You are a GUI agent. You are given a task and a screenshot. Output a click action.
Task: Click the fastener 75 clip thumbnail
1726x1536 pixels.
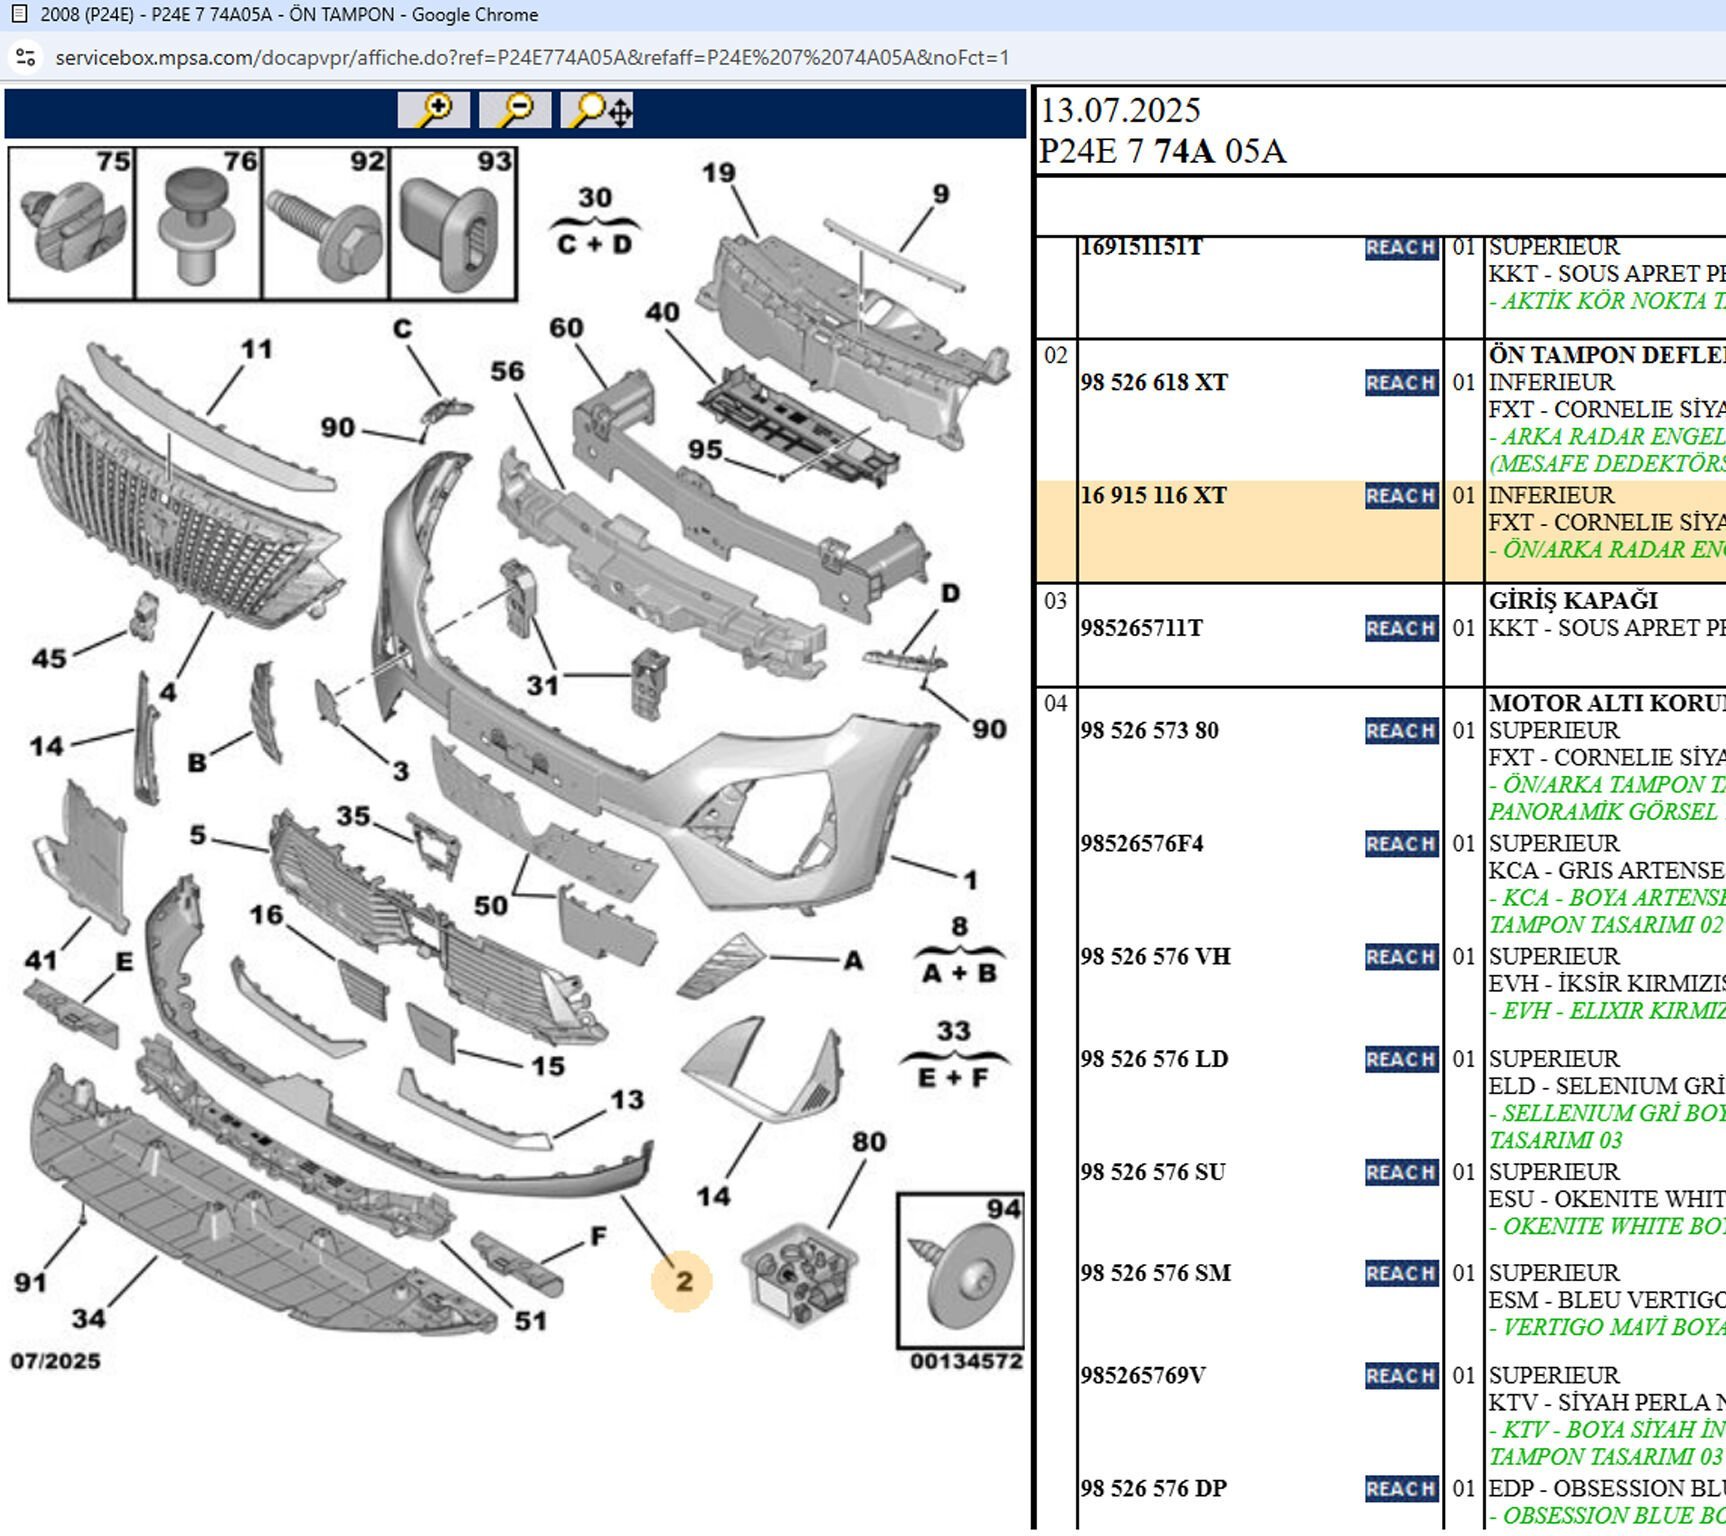coord(71,223)
